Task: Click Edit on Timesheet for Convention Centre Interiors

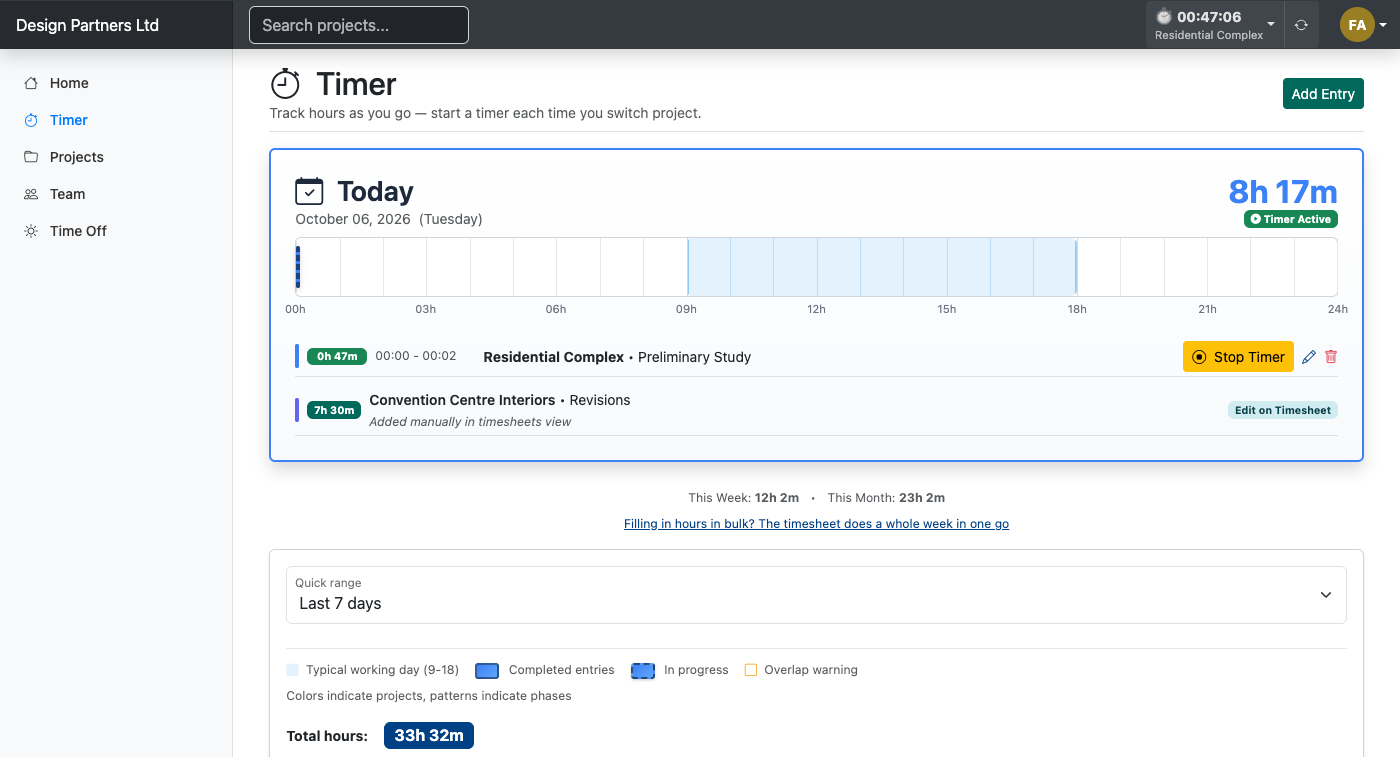Action: pos(1283,410)
